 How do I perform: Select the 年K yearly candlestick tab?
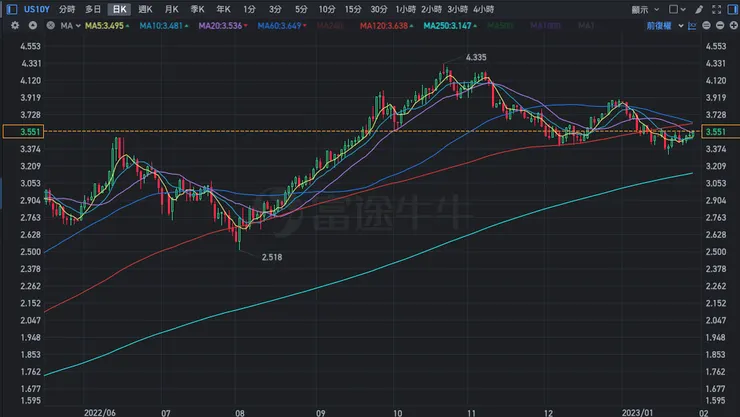coord(223,9)
